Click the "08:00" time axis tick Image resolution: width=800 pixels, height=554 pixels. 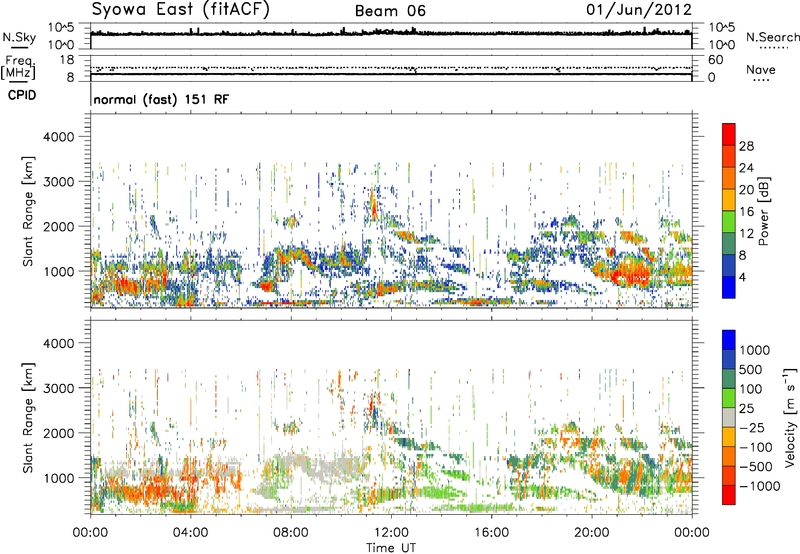point(291,533)
